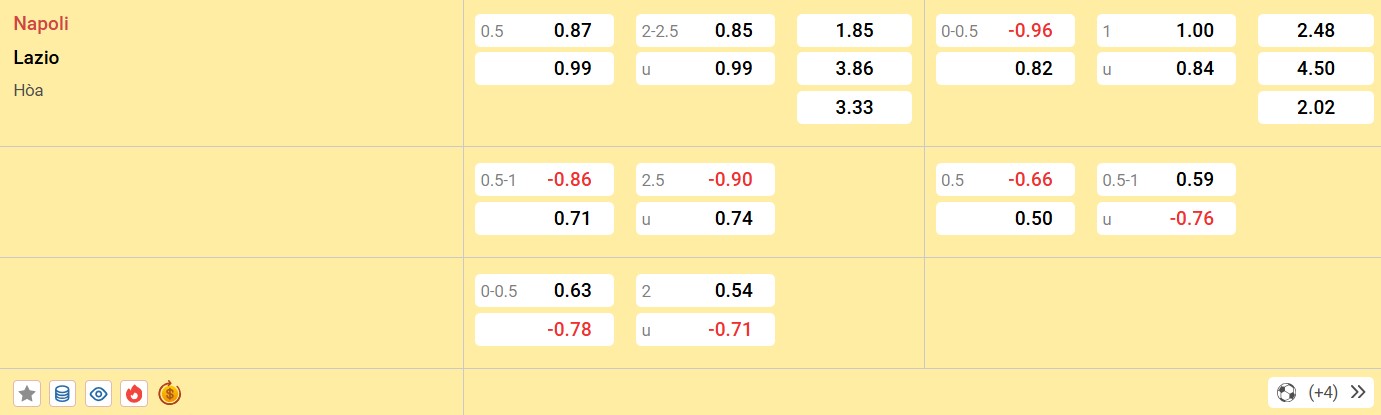
Task: Select over 2-2.5 odds 0.85
Action: (705, 31)
